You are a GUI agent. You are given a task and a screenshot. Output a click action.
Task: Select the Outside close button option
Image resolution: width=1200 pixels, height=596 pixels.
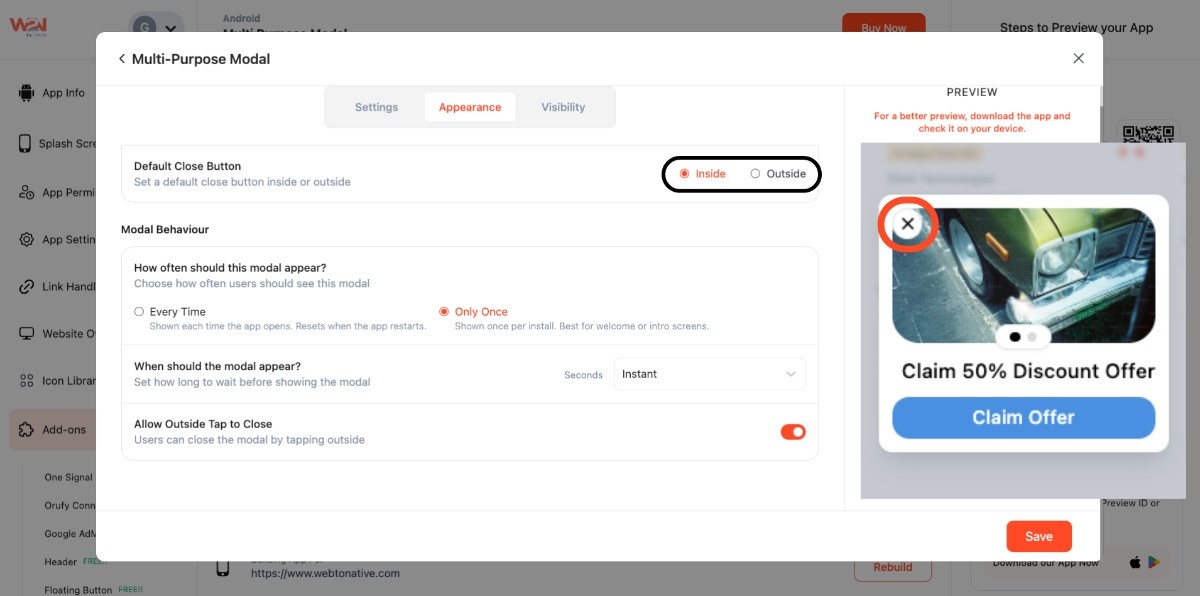click(755, 174)
